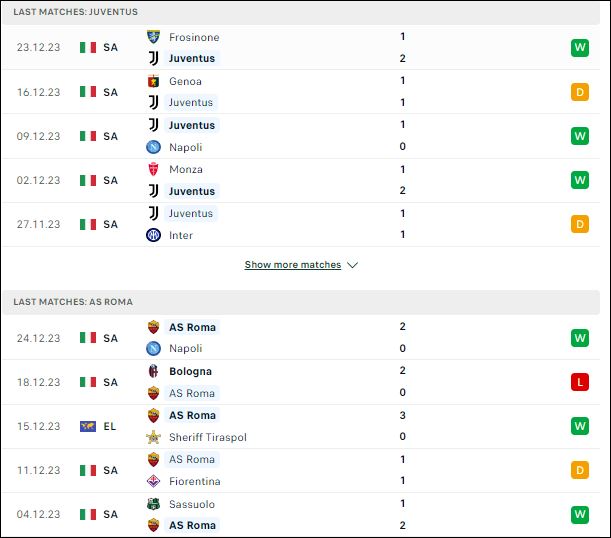The image size is (611, 538).
Task: Click the Genoa club crest icon
Action: tap(154, 81)
